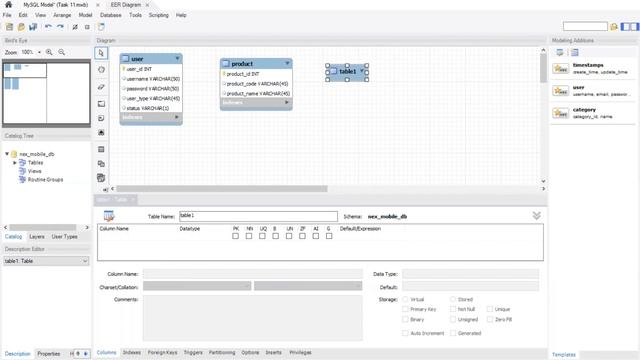Screen dimensions: 640x360
Task: Select the eraser tool
Action: coord(102,87)
